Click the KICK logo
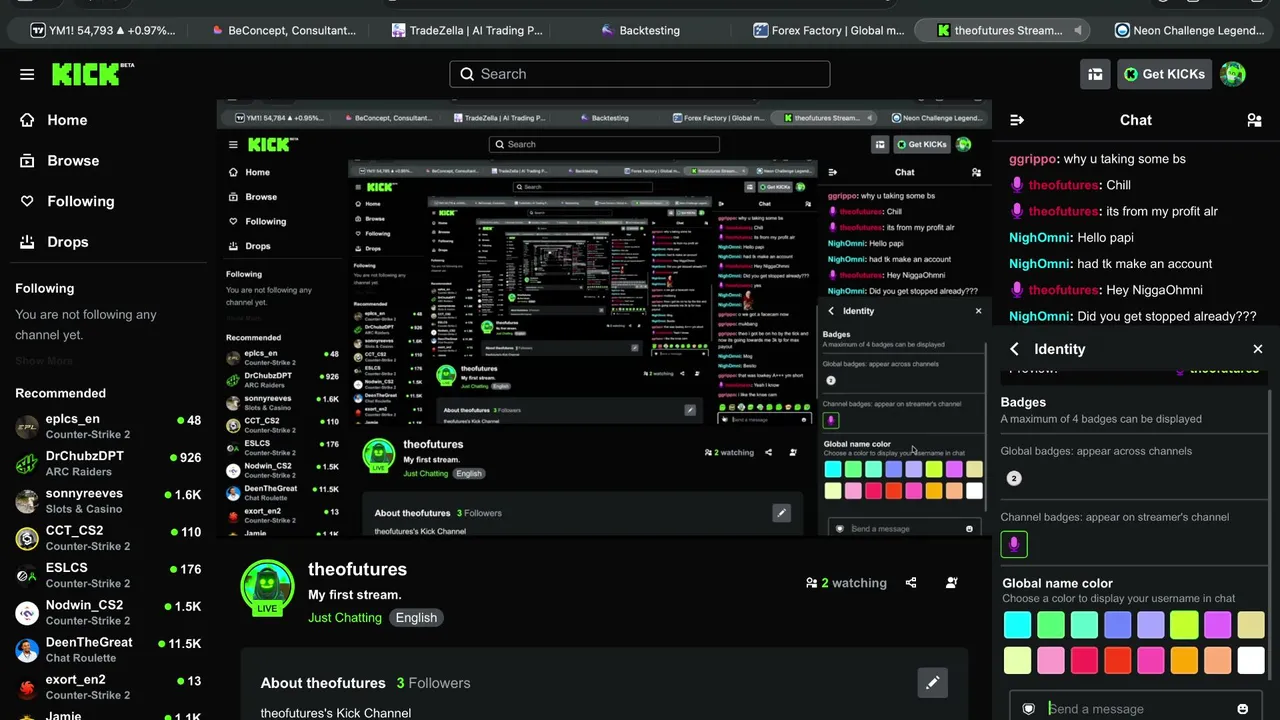1280x720 pixels. pyautogui.click(x=92, y=74)
